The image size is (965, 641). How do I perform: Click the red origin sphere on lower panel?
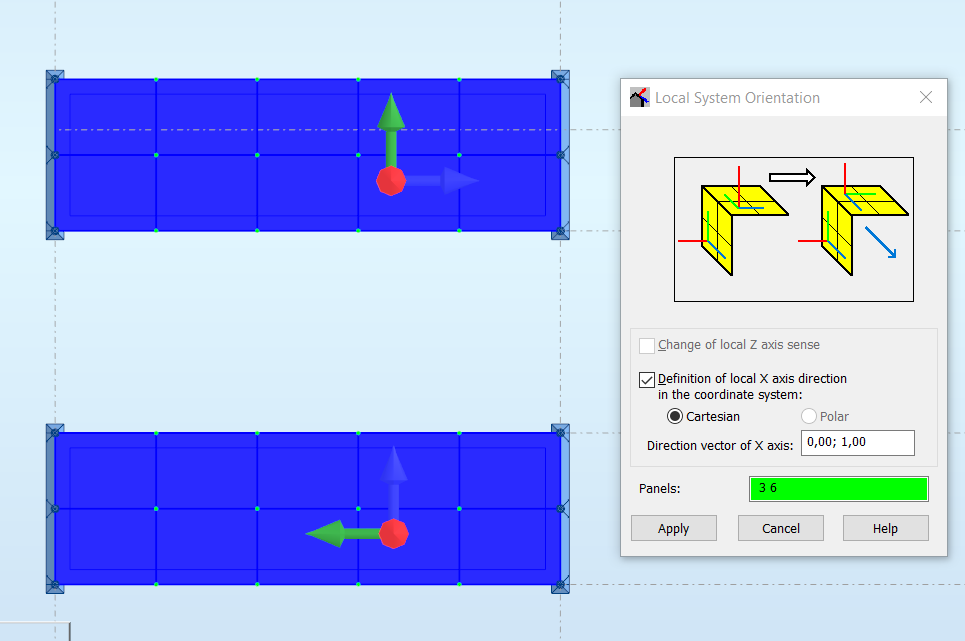point(394,533)
